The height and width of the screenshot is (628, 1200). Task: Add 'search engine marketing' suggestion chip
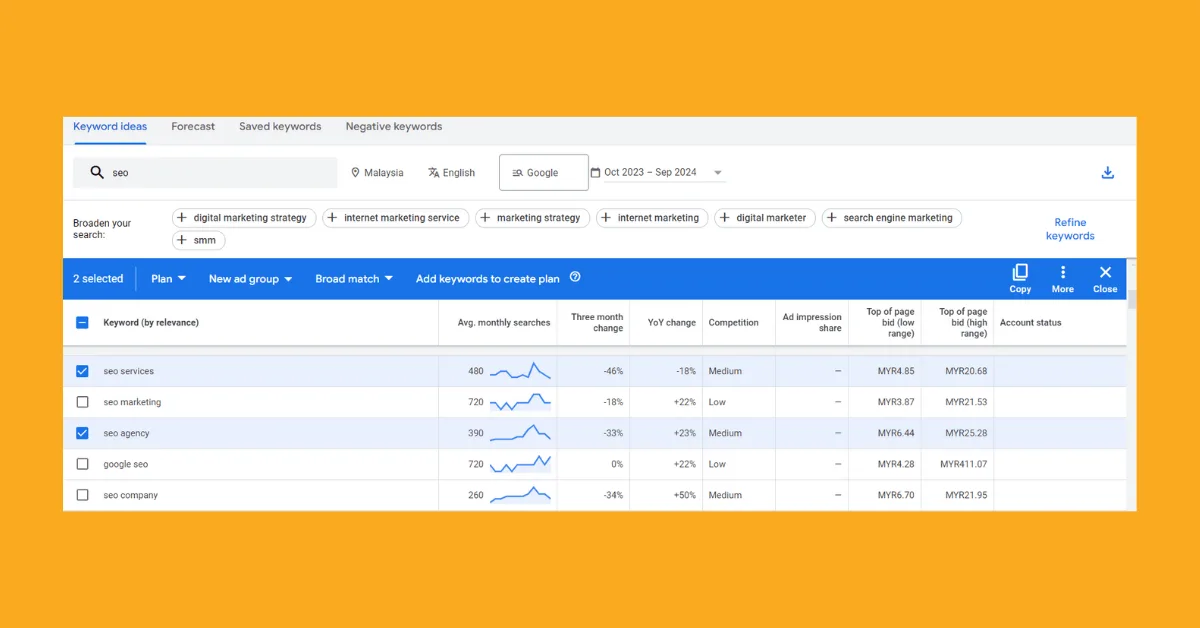892,218
